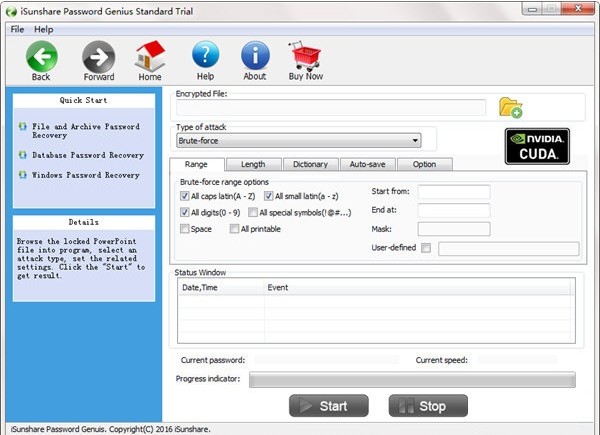Viewport: 600px width, 435px height.
Task: Minimize the iSunshare window
Action: pyautogui.click(x=532, y=9)
